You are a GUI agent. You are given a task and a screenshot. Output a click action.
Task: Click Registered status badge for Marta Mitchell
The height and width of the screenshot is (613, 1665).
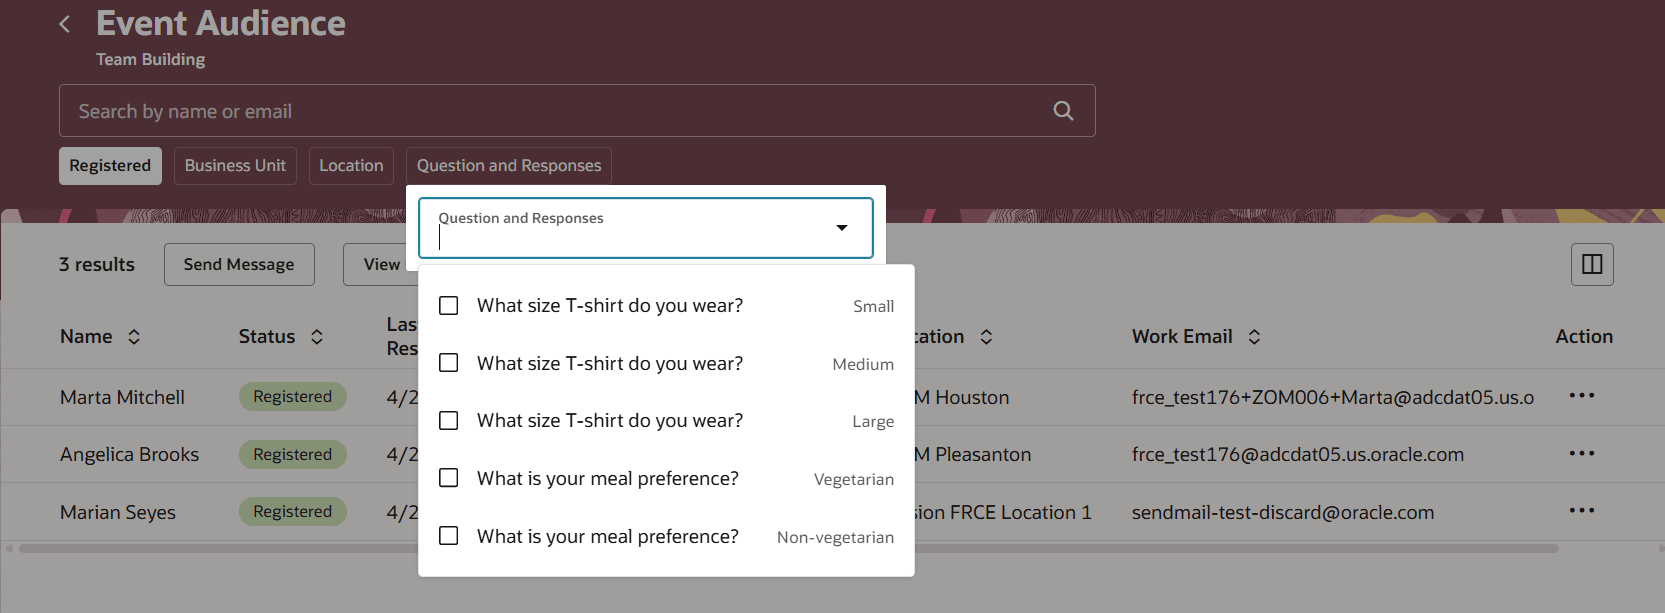[x=292, y=396]
